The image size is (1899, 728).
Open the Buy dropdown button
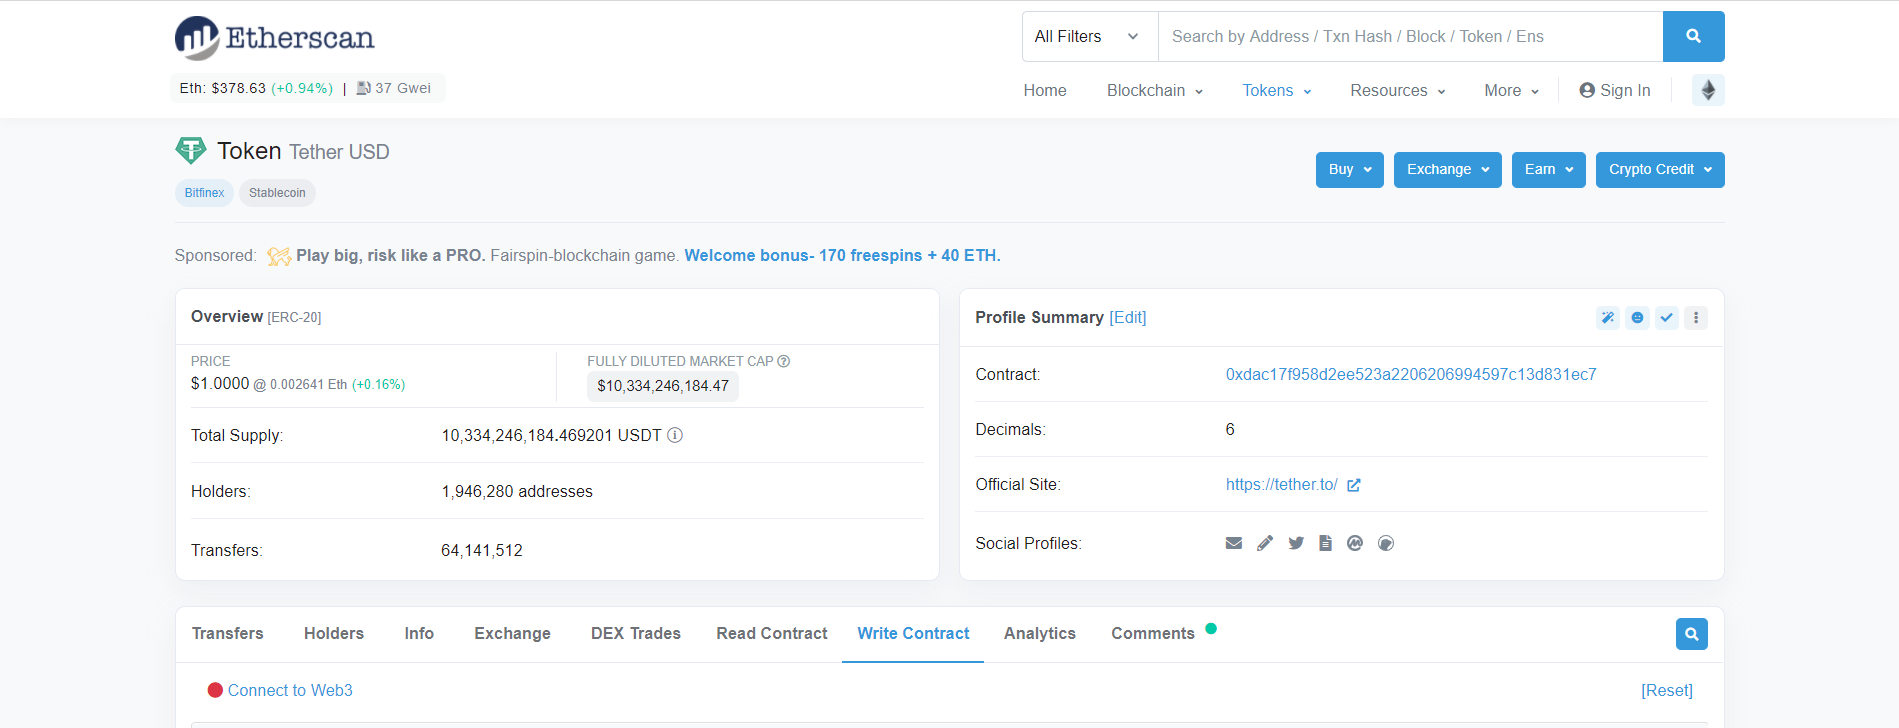1350,170
